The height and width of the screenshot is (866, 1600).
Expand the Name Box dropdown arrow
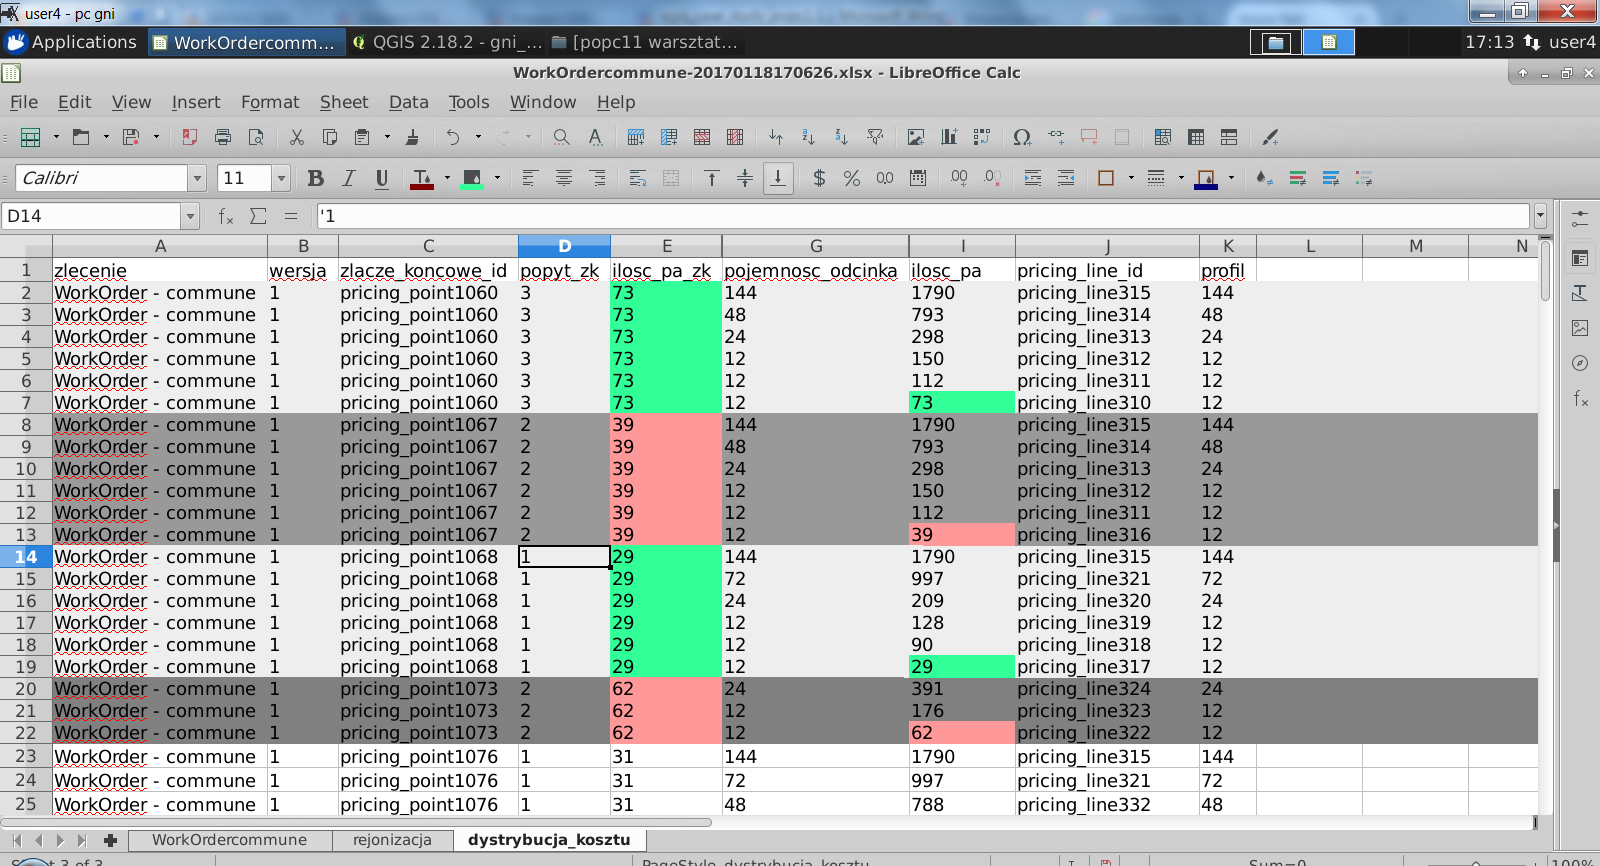click(x=190, y=216)
